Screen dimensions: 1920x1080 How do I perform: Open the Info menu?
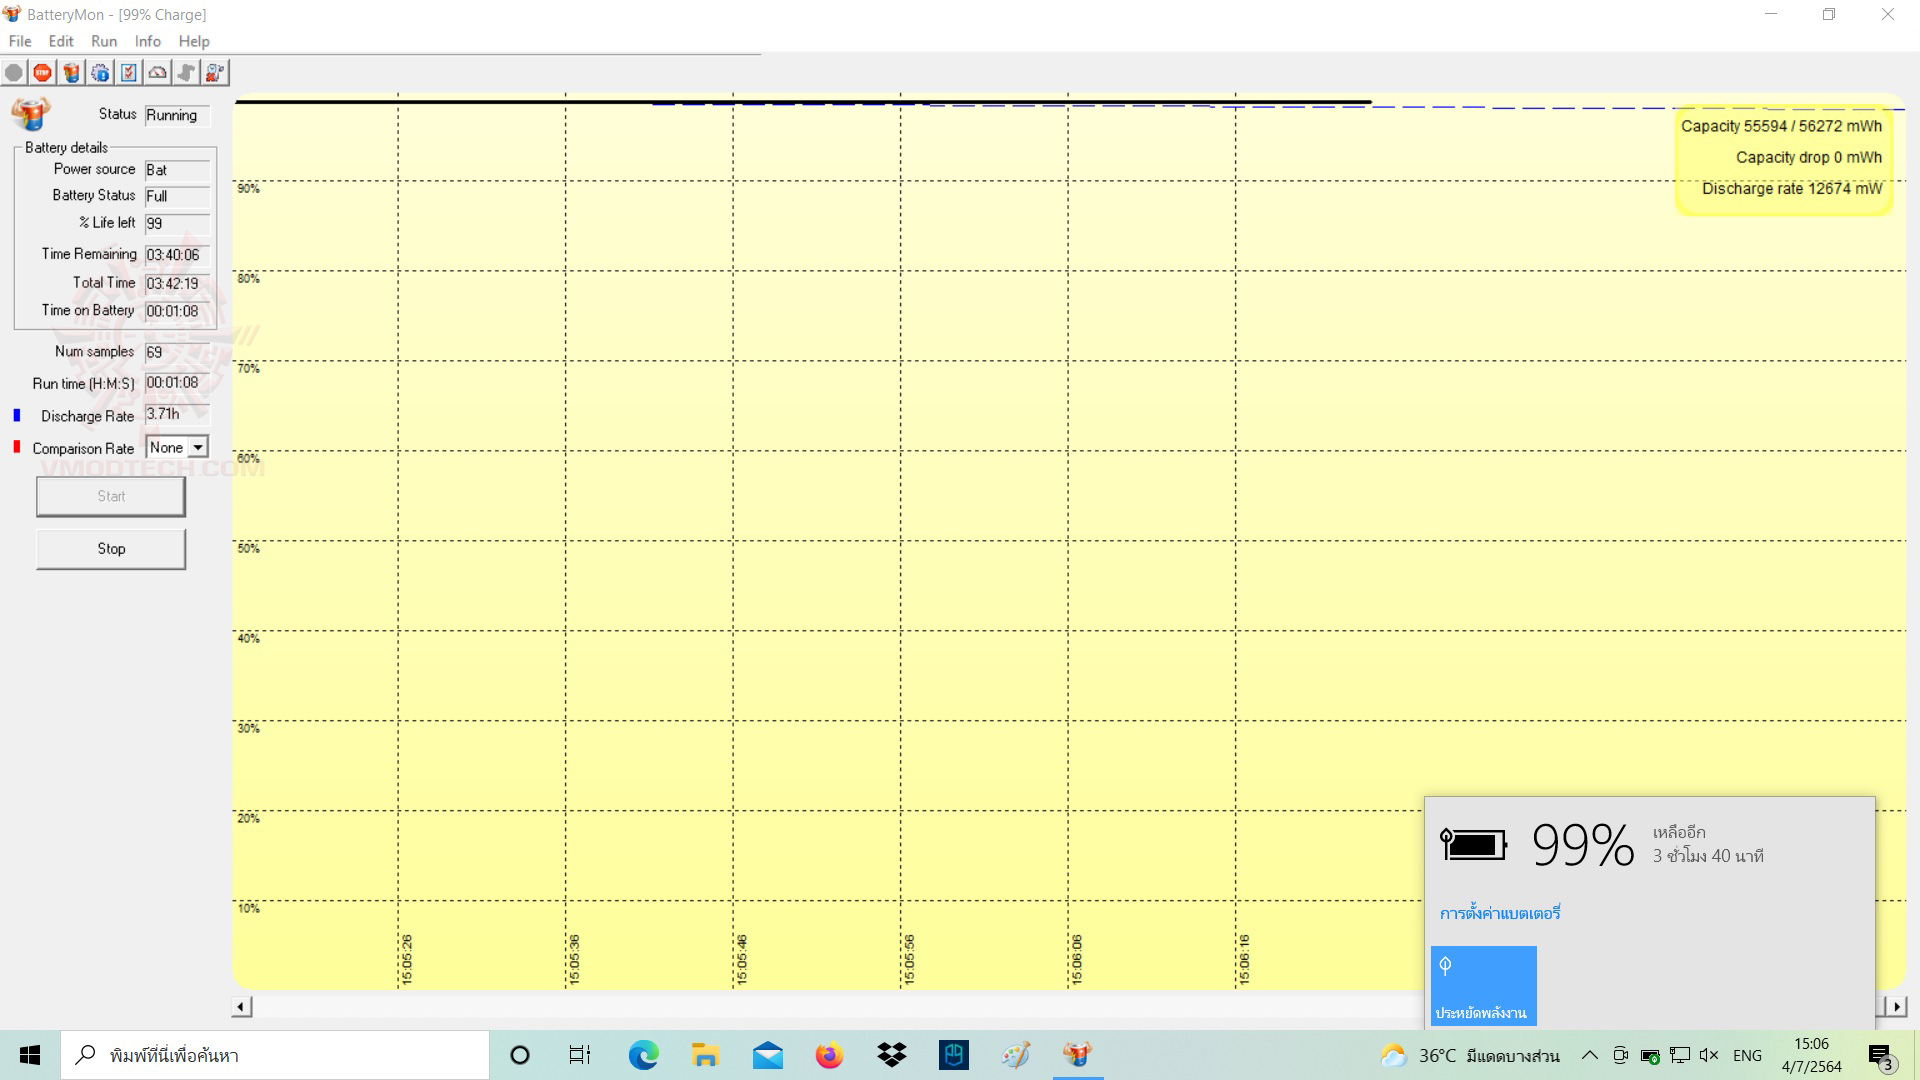point(147,41)
